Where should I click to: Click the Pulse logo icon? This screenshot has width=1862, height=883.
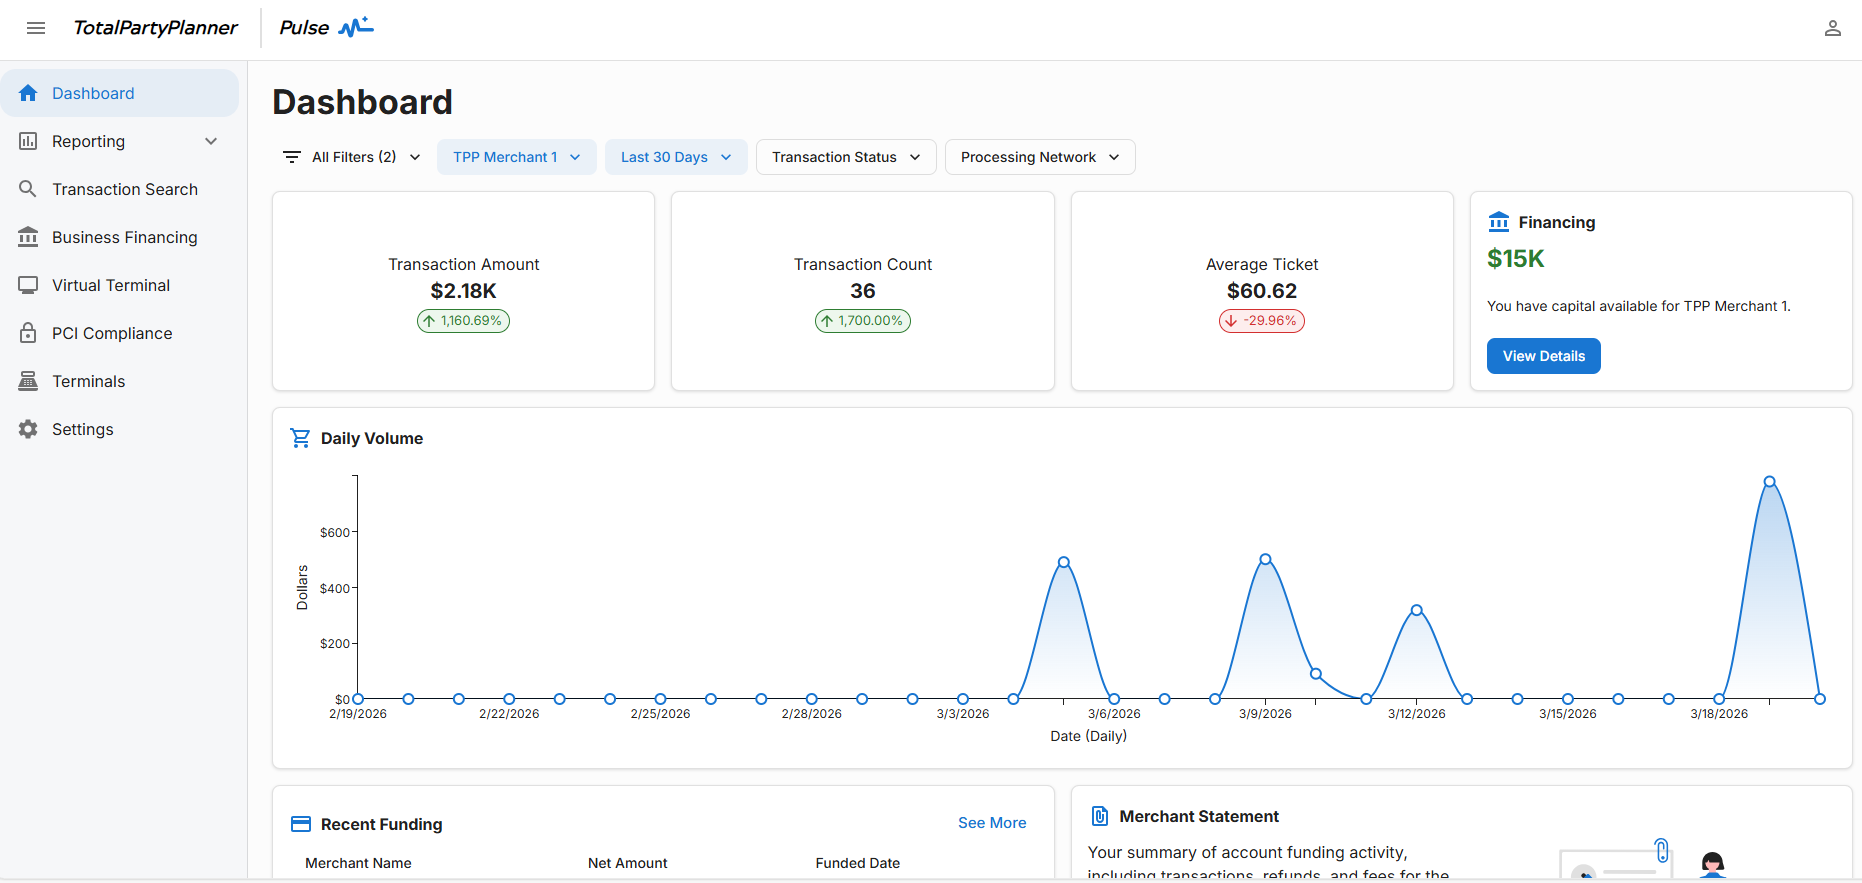[356, 27]
